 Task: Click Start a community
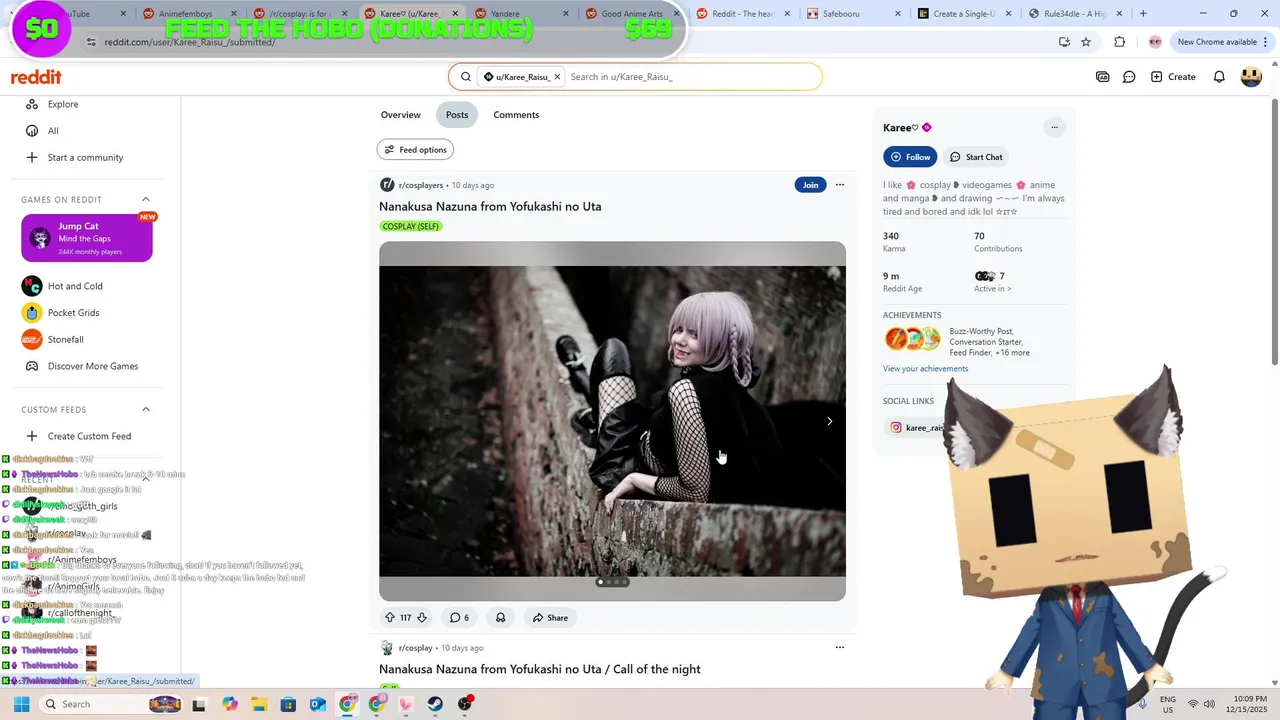pyautogui.click(x=83, y=157)
